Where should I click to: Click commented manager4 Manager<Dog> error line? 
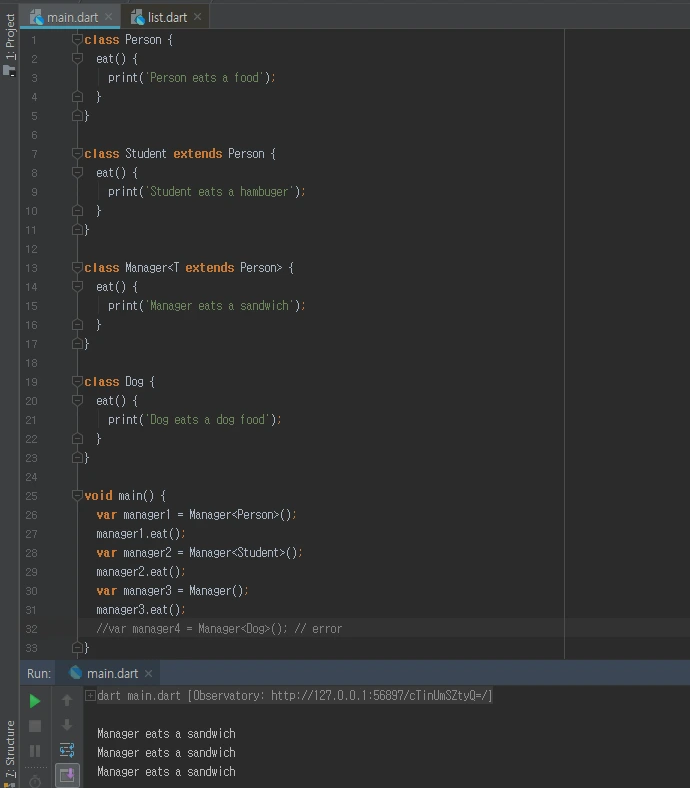click(x=219, y=629)
